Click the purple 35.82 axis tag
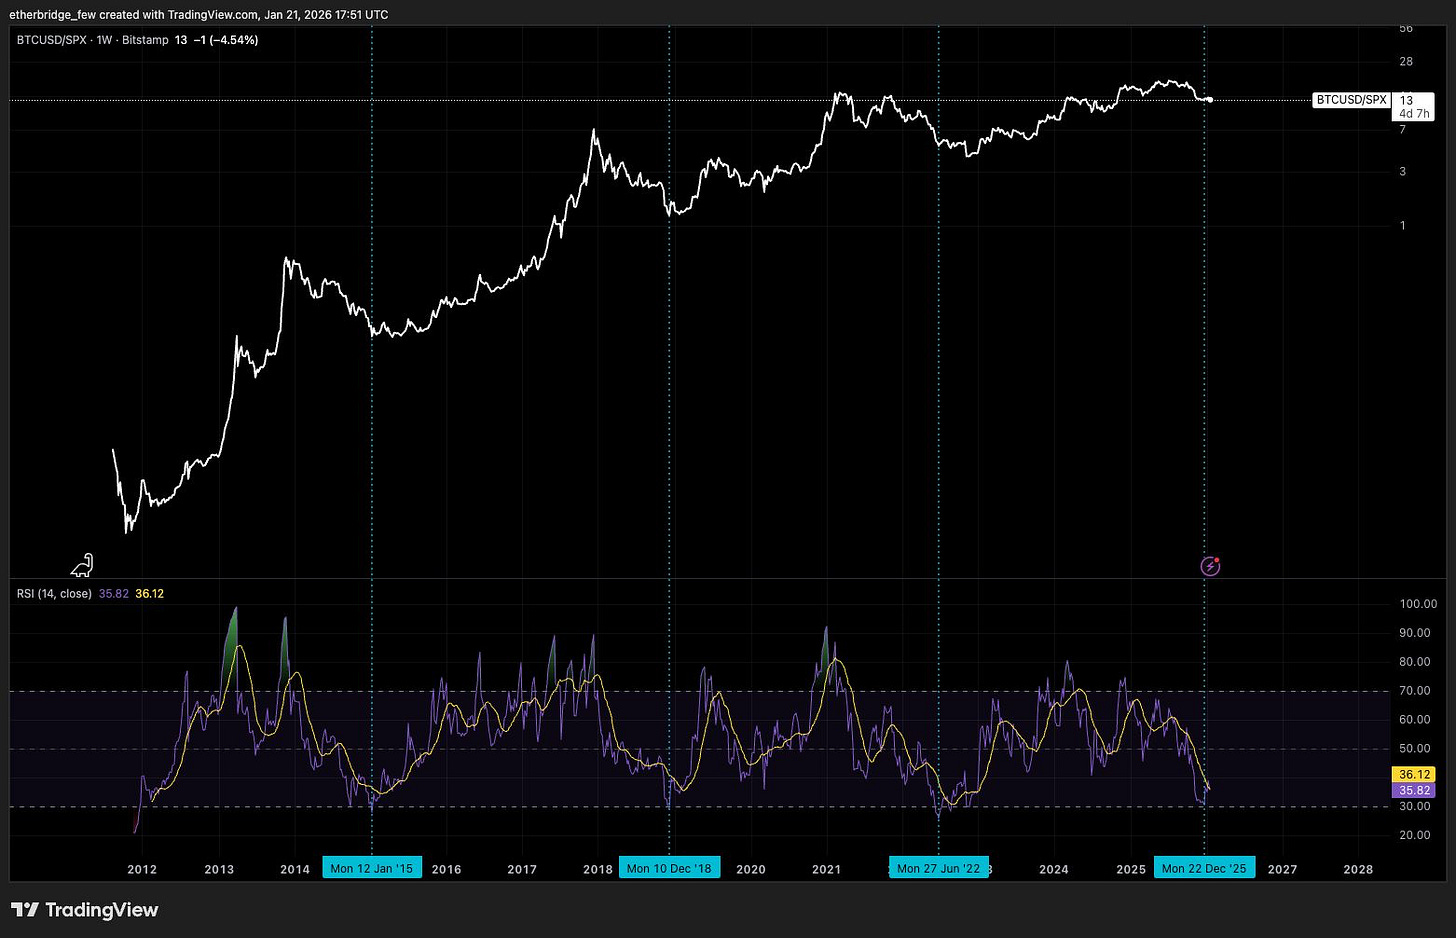The height and width of the screenshot is (938, 1456). (1414, 790)
